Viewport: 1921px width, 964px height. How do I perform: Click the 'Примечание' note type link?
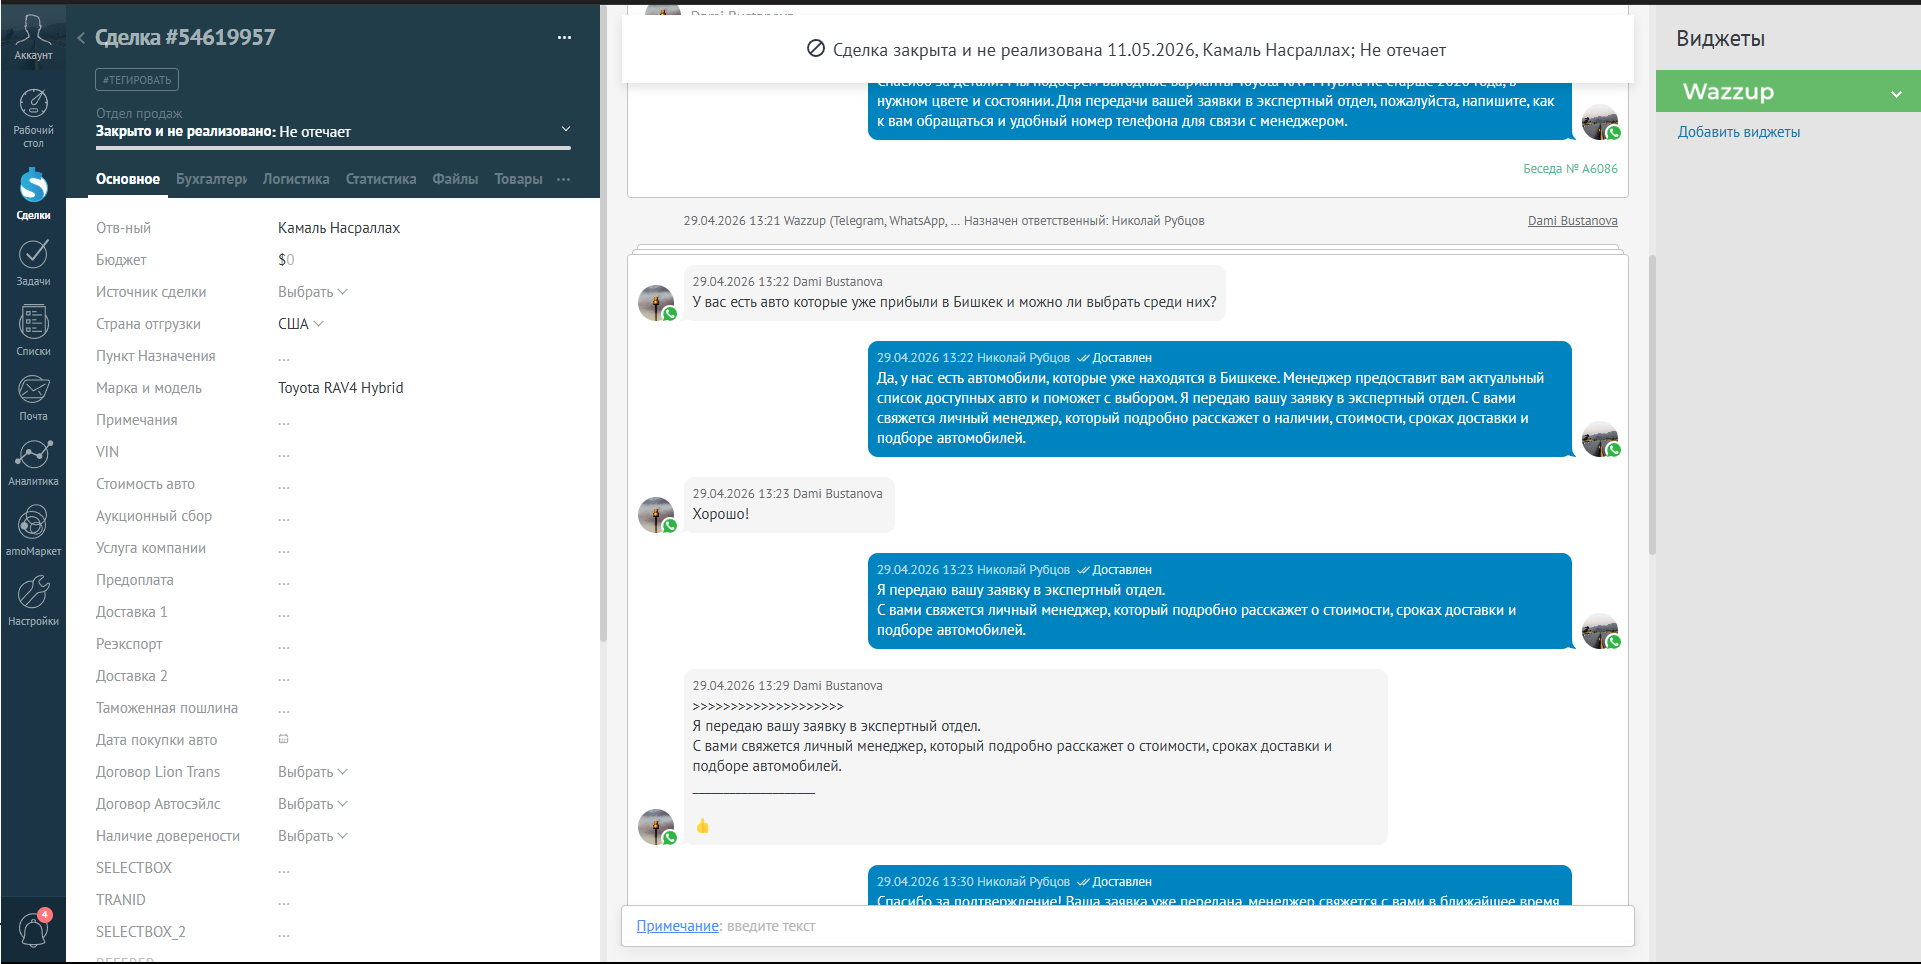[x=677, y=926]
